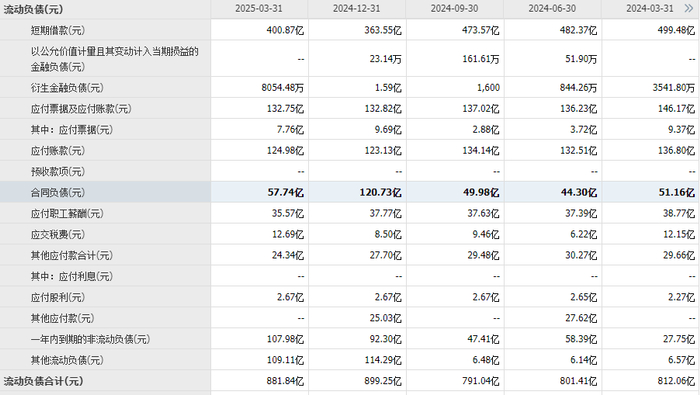The width and height of the screenshot is (700, 395).
Task: Click the double-chevron next-periods arrow icon
Action: coord(689,8)
